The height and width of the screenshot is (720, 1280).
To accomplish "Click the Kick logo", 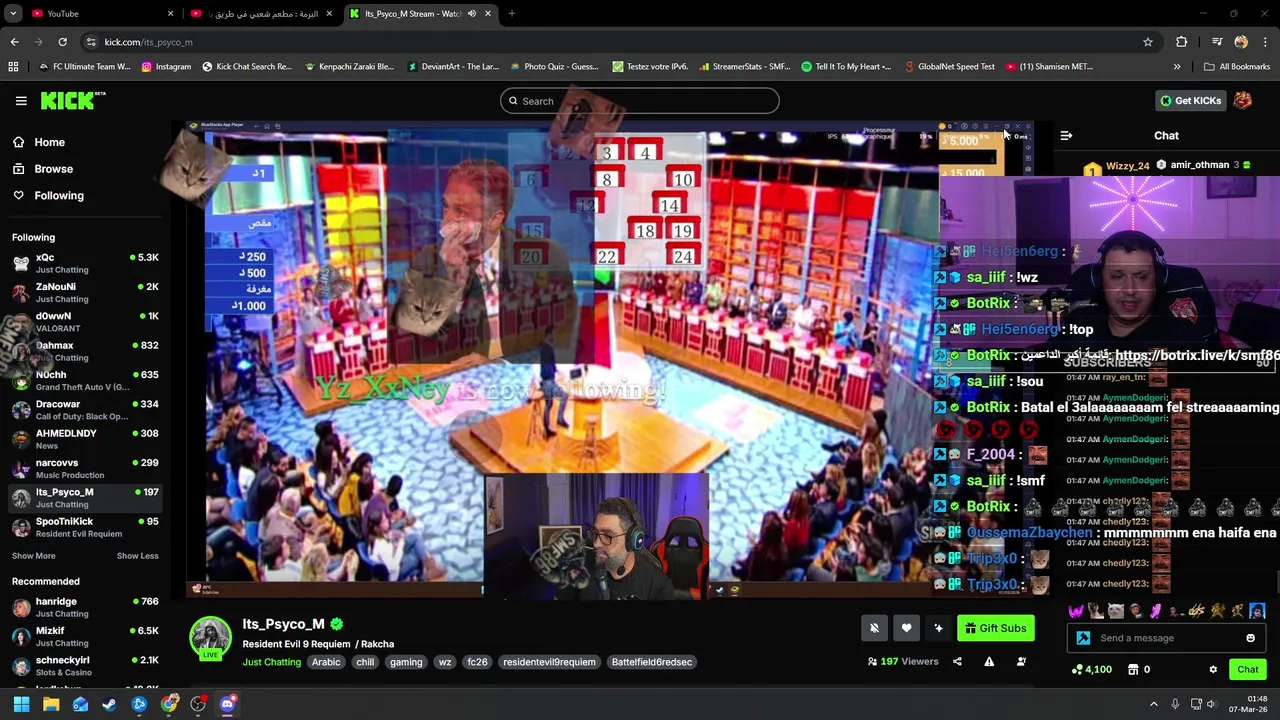I will 73,100.
